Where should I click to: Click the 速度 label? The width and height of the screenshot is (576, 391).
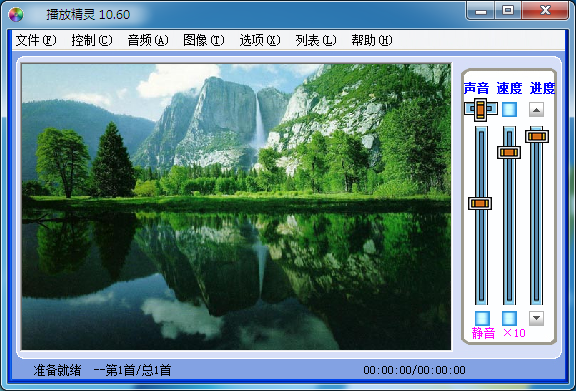(509, 88)
